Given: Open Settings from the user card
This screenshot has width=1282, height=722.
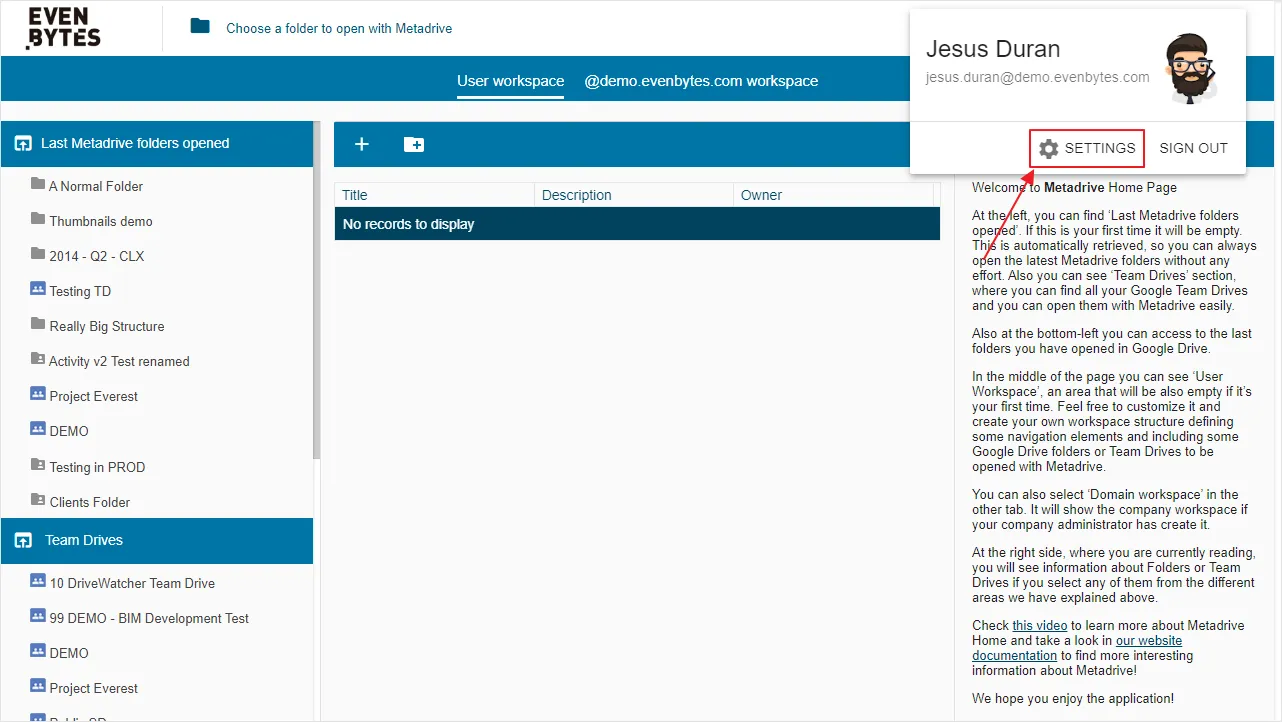Looking at the screenshot, I should tap(1087, 148).
